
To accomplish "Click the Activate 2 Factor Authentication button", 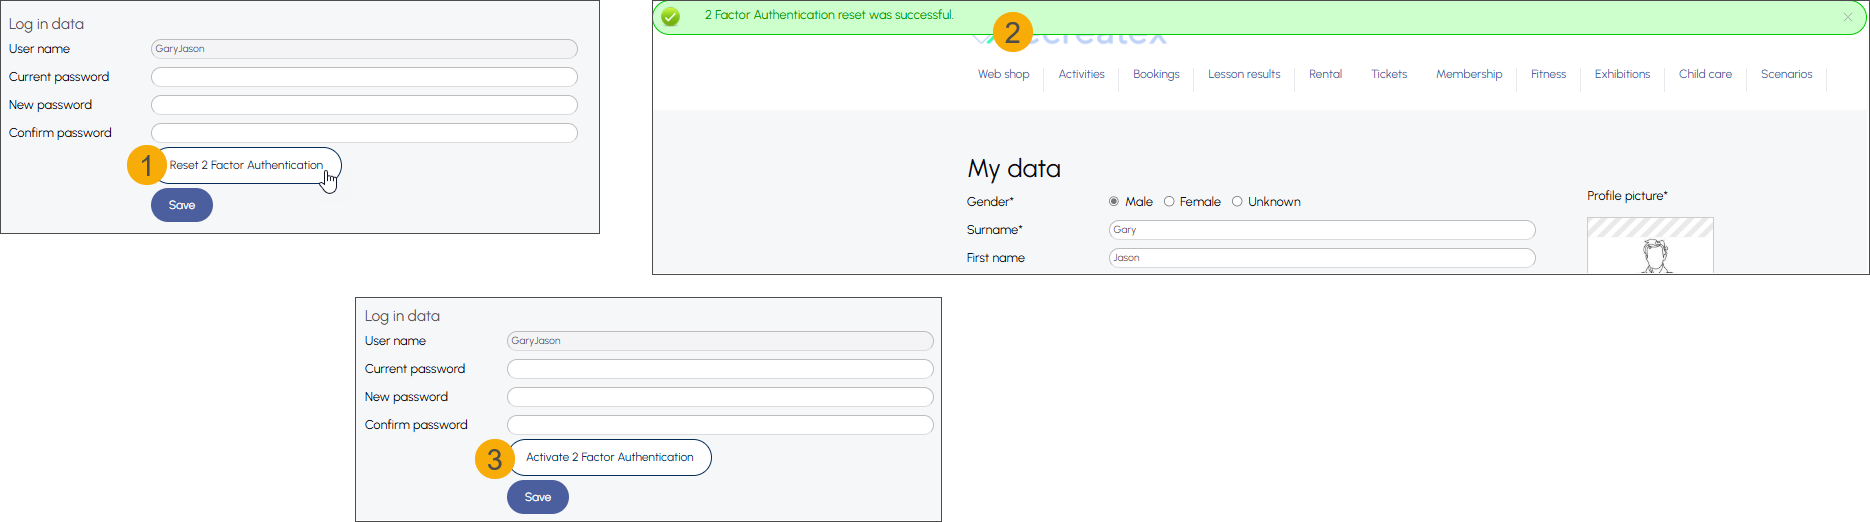I will coord(609,457).
